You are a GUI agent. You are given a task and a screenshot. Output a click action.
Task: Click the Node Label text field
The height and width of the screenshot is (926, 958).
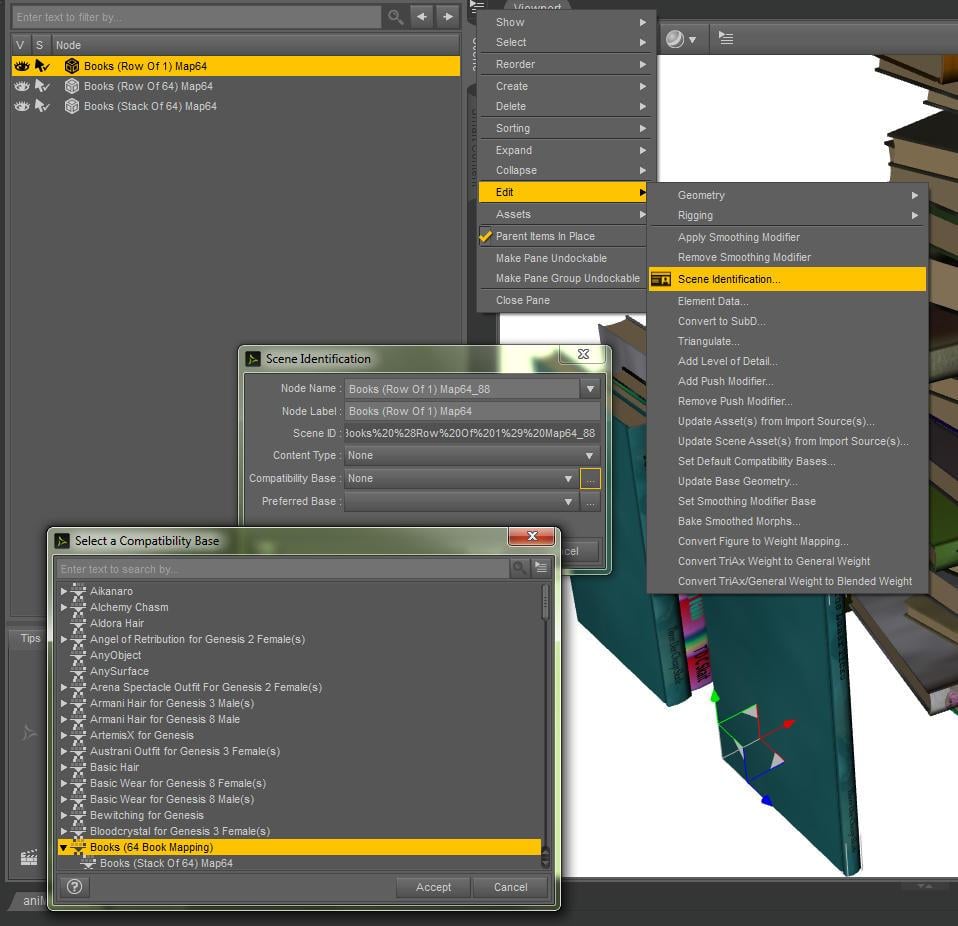click(x=472, y=411)
